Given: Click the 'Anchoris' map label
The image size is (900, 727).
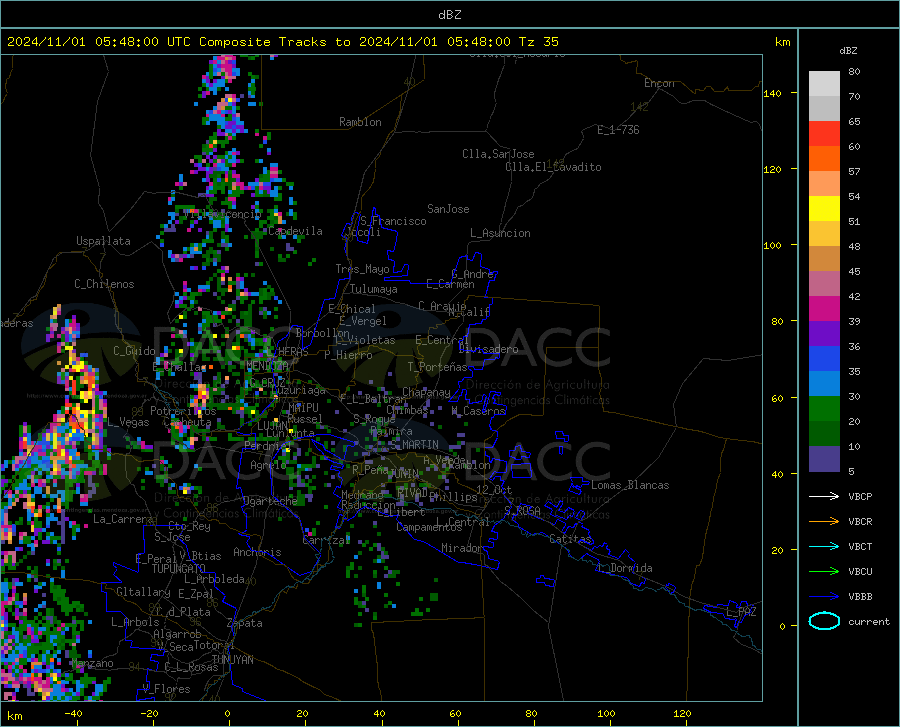Looking at the screenshot, I should click(x=257, y=552).
